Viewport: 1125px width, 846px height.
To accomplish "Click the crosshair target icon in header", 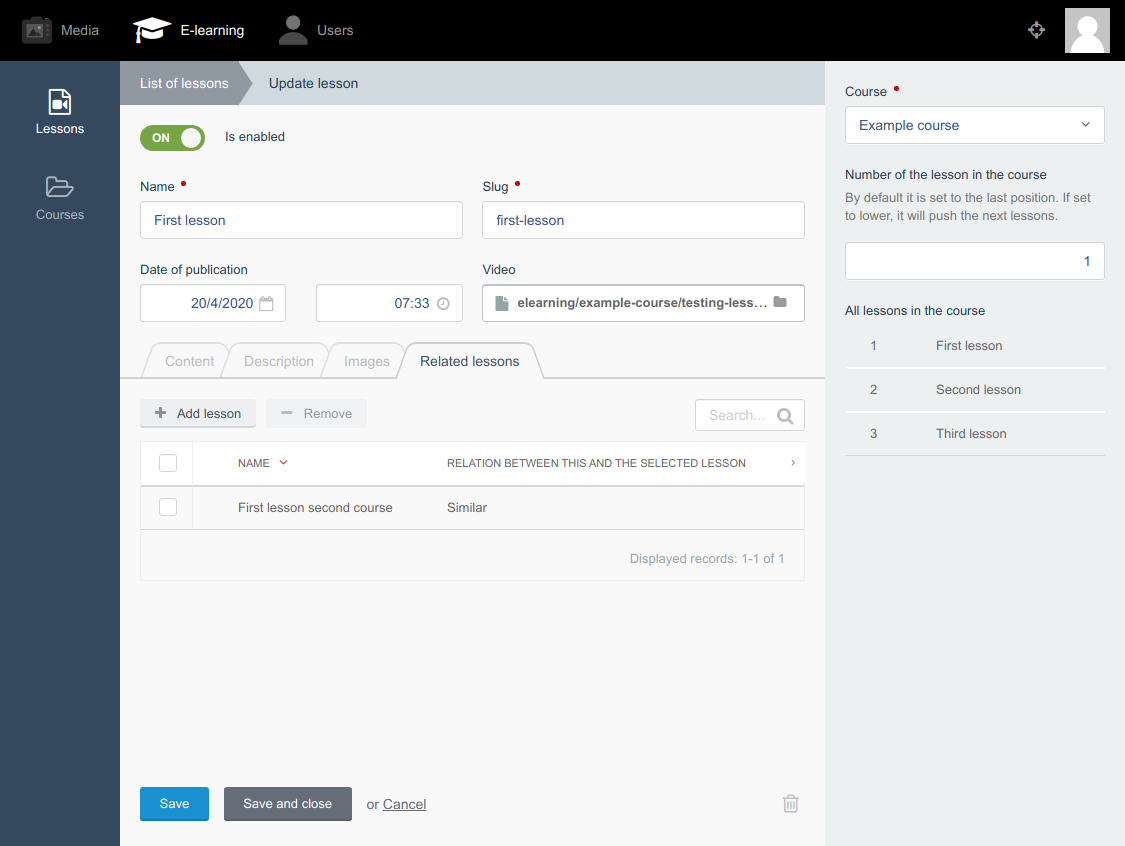I will [1036, 30].
